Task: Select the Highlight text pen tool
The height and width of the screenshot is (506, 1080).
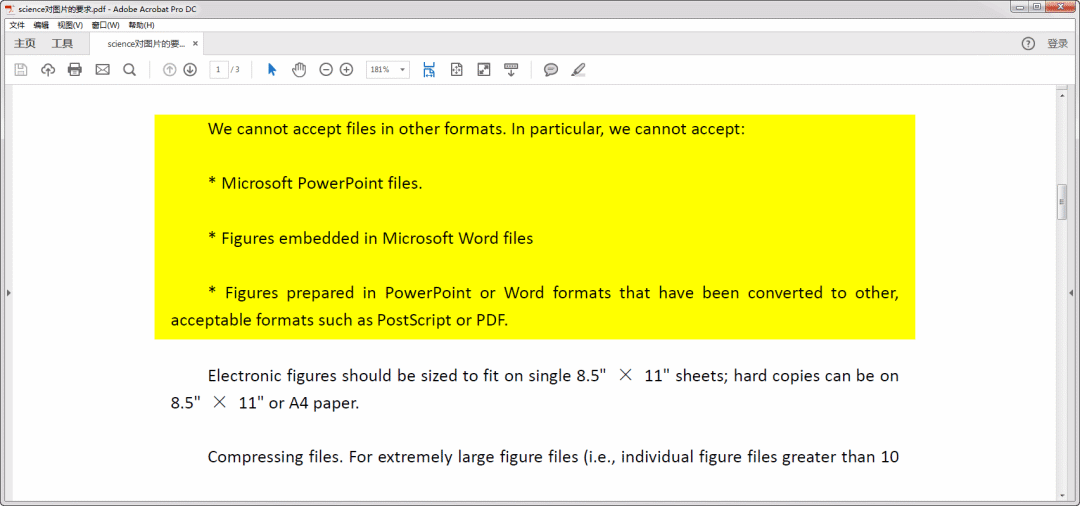Action: point(579,70)
